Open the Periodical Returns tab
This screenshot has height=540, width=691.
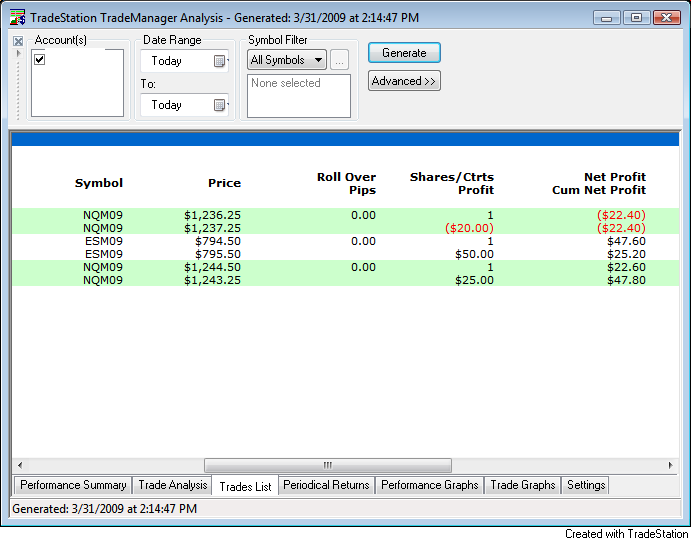(327, 485)
